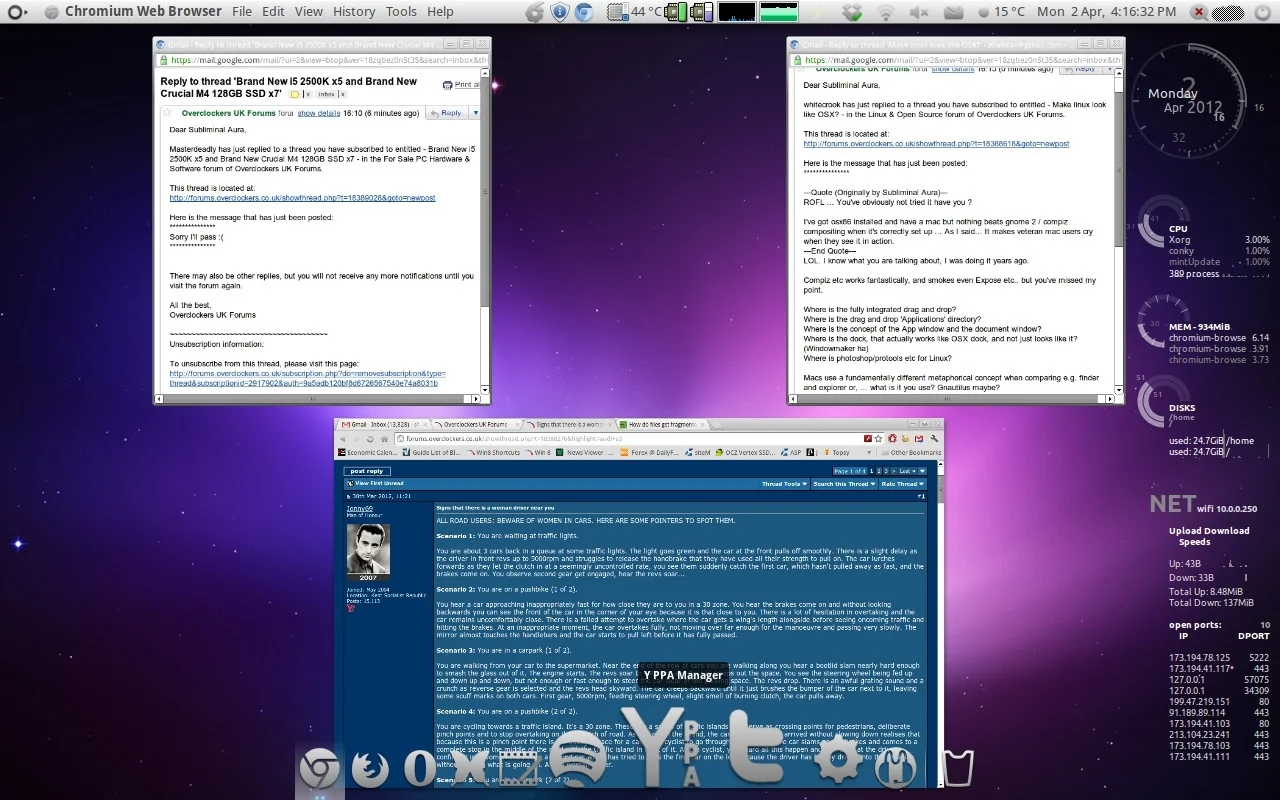Open the History menu
Image resolution: width=1280 pixels, height=800 pixels.
(354, 12)
